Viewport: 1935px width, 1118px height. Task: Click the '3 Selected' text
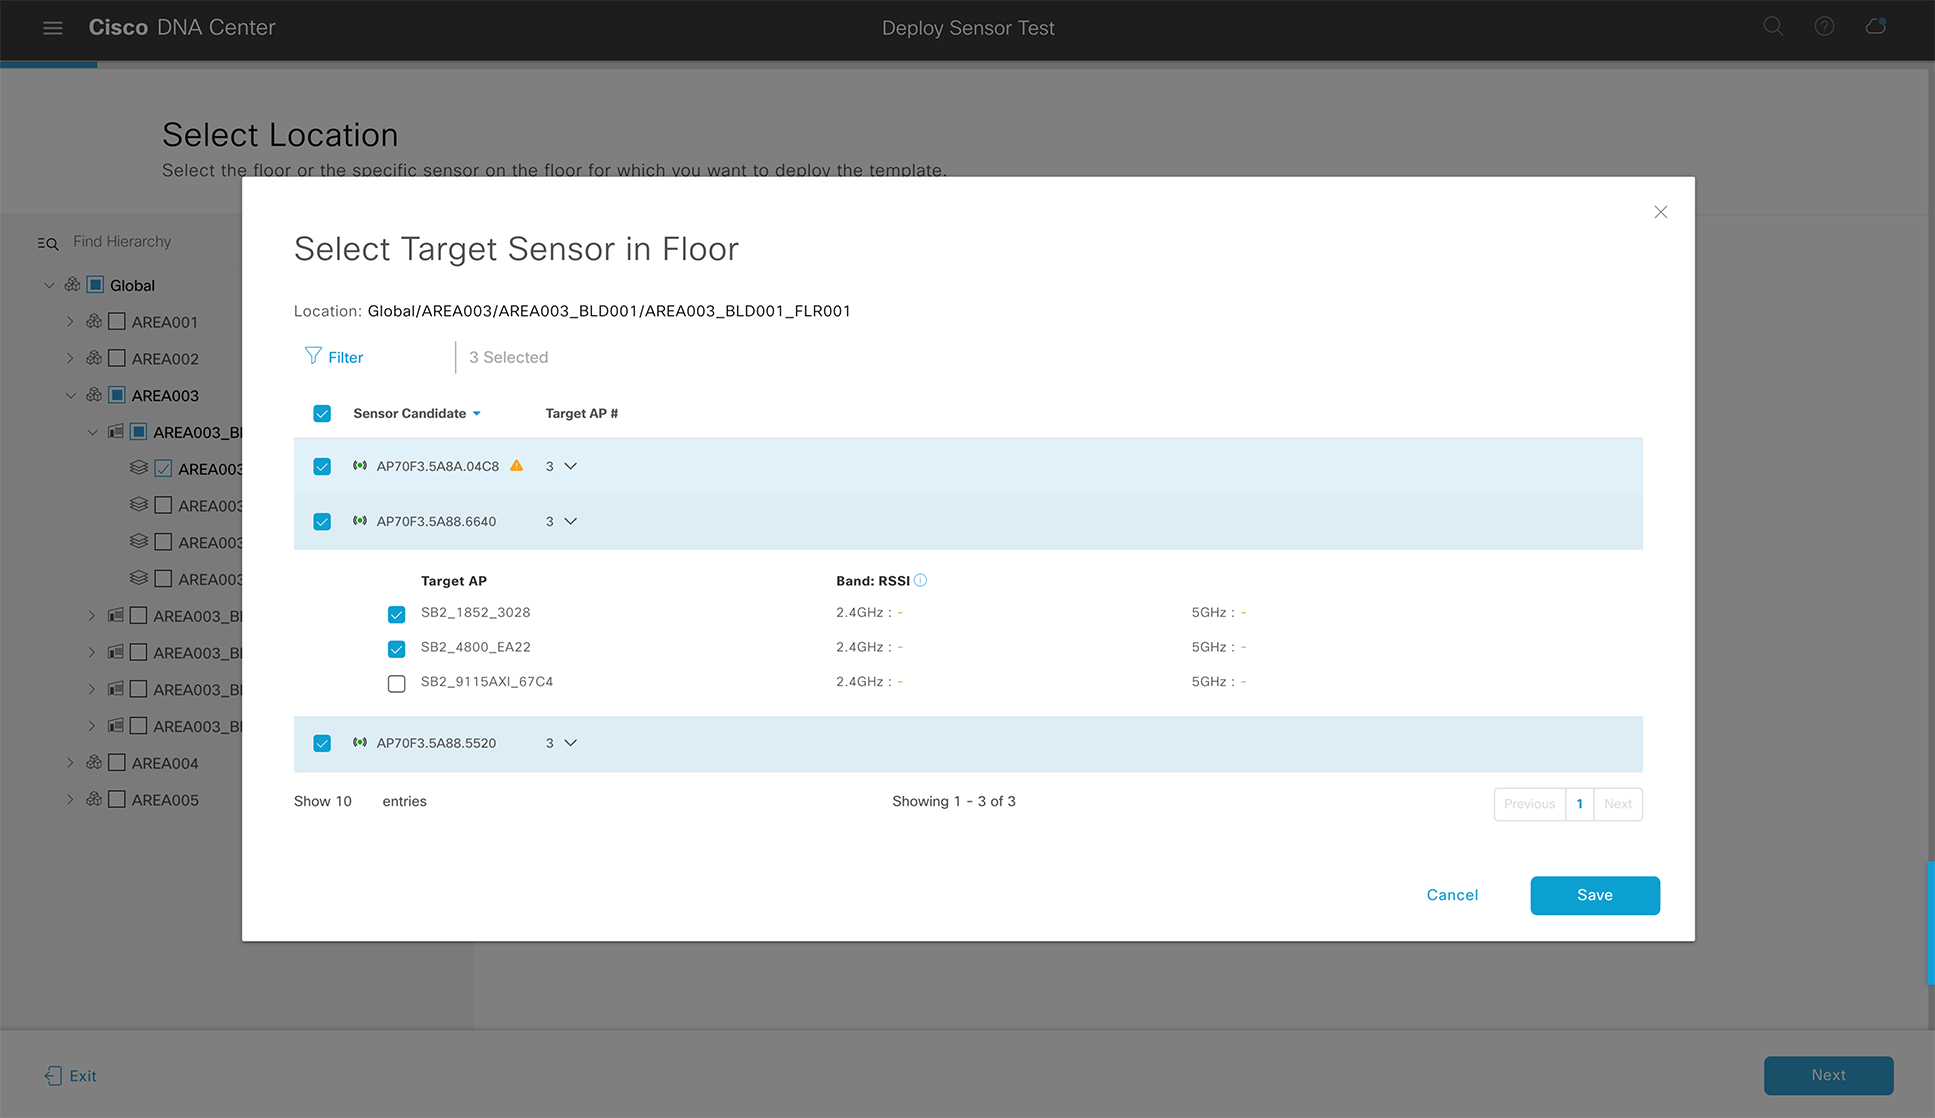[508, 357]
